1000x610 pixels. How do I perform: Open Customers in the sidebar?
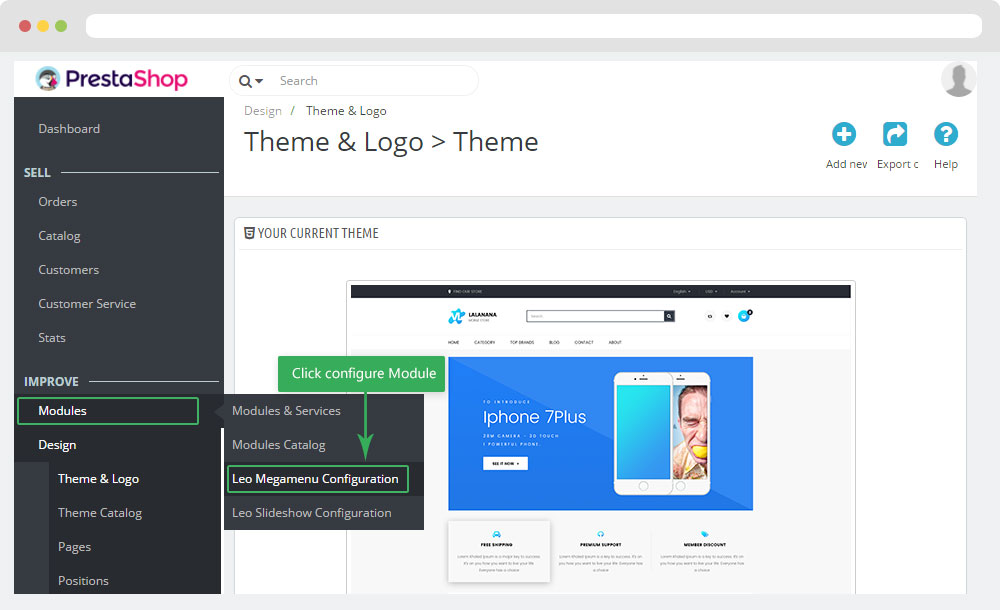click(x=68, y=270)
